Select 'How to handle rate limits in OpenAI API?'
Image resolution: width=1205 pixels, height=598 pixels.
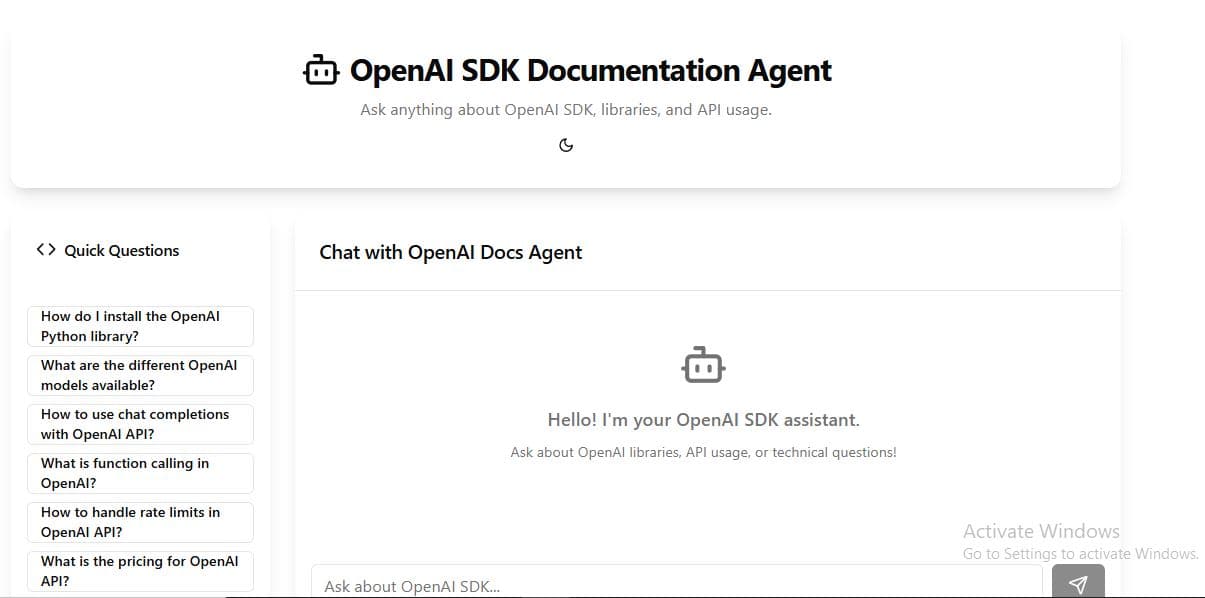[x=140, y=522]
